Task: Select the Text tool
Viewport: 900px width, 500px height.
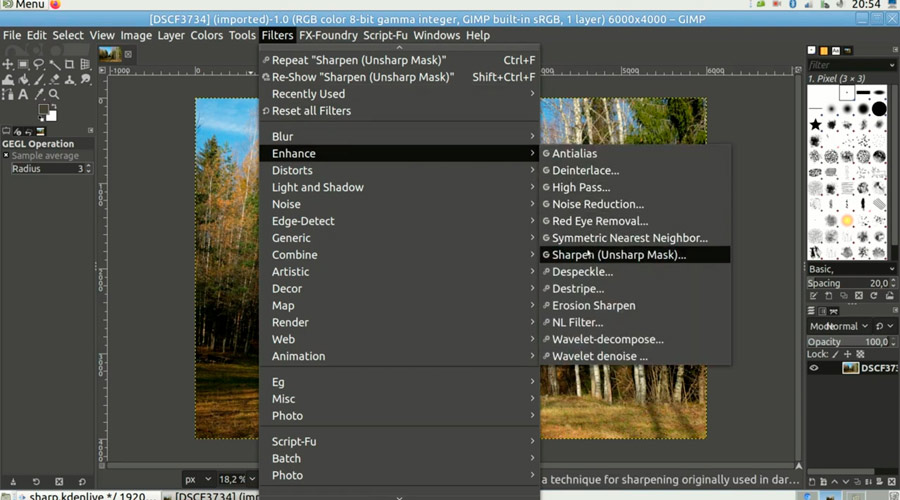Action: pos(23,94)
